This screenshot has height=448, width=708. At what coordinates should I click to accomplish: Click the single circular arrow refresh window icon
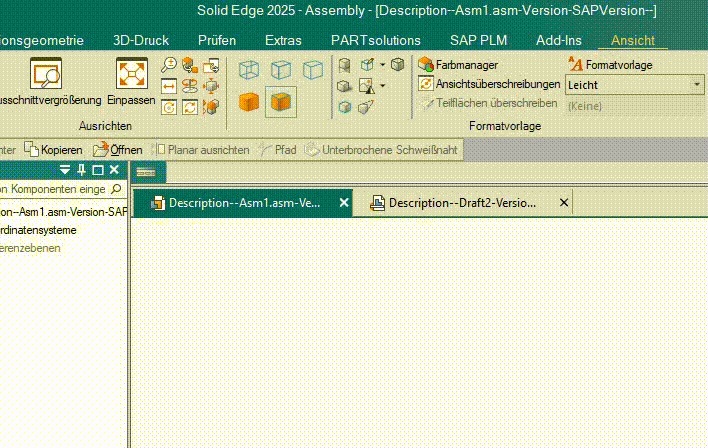[x=169, y=107]
